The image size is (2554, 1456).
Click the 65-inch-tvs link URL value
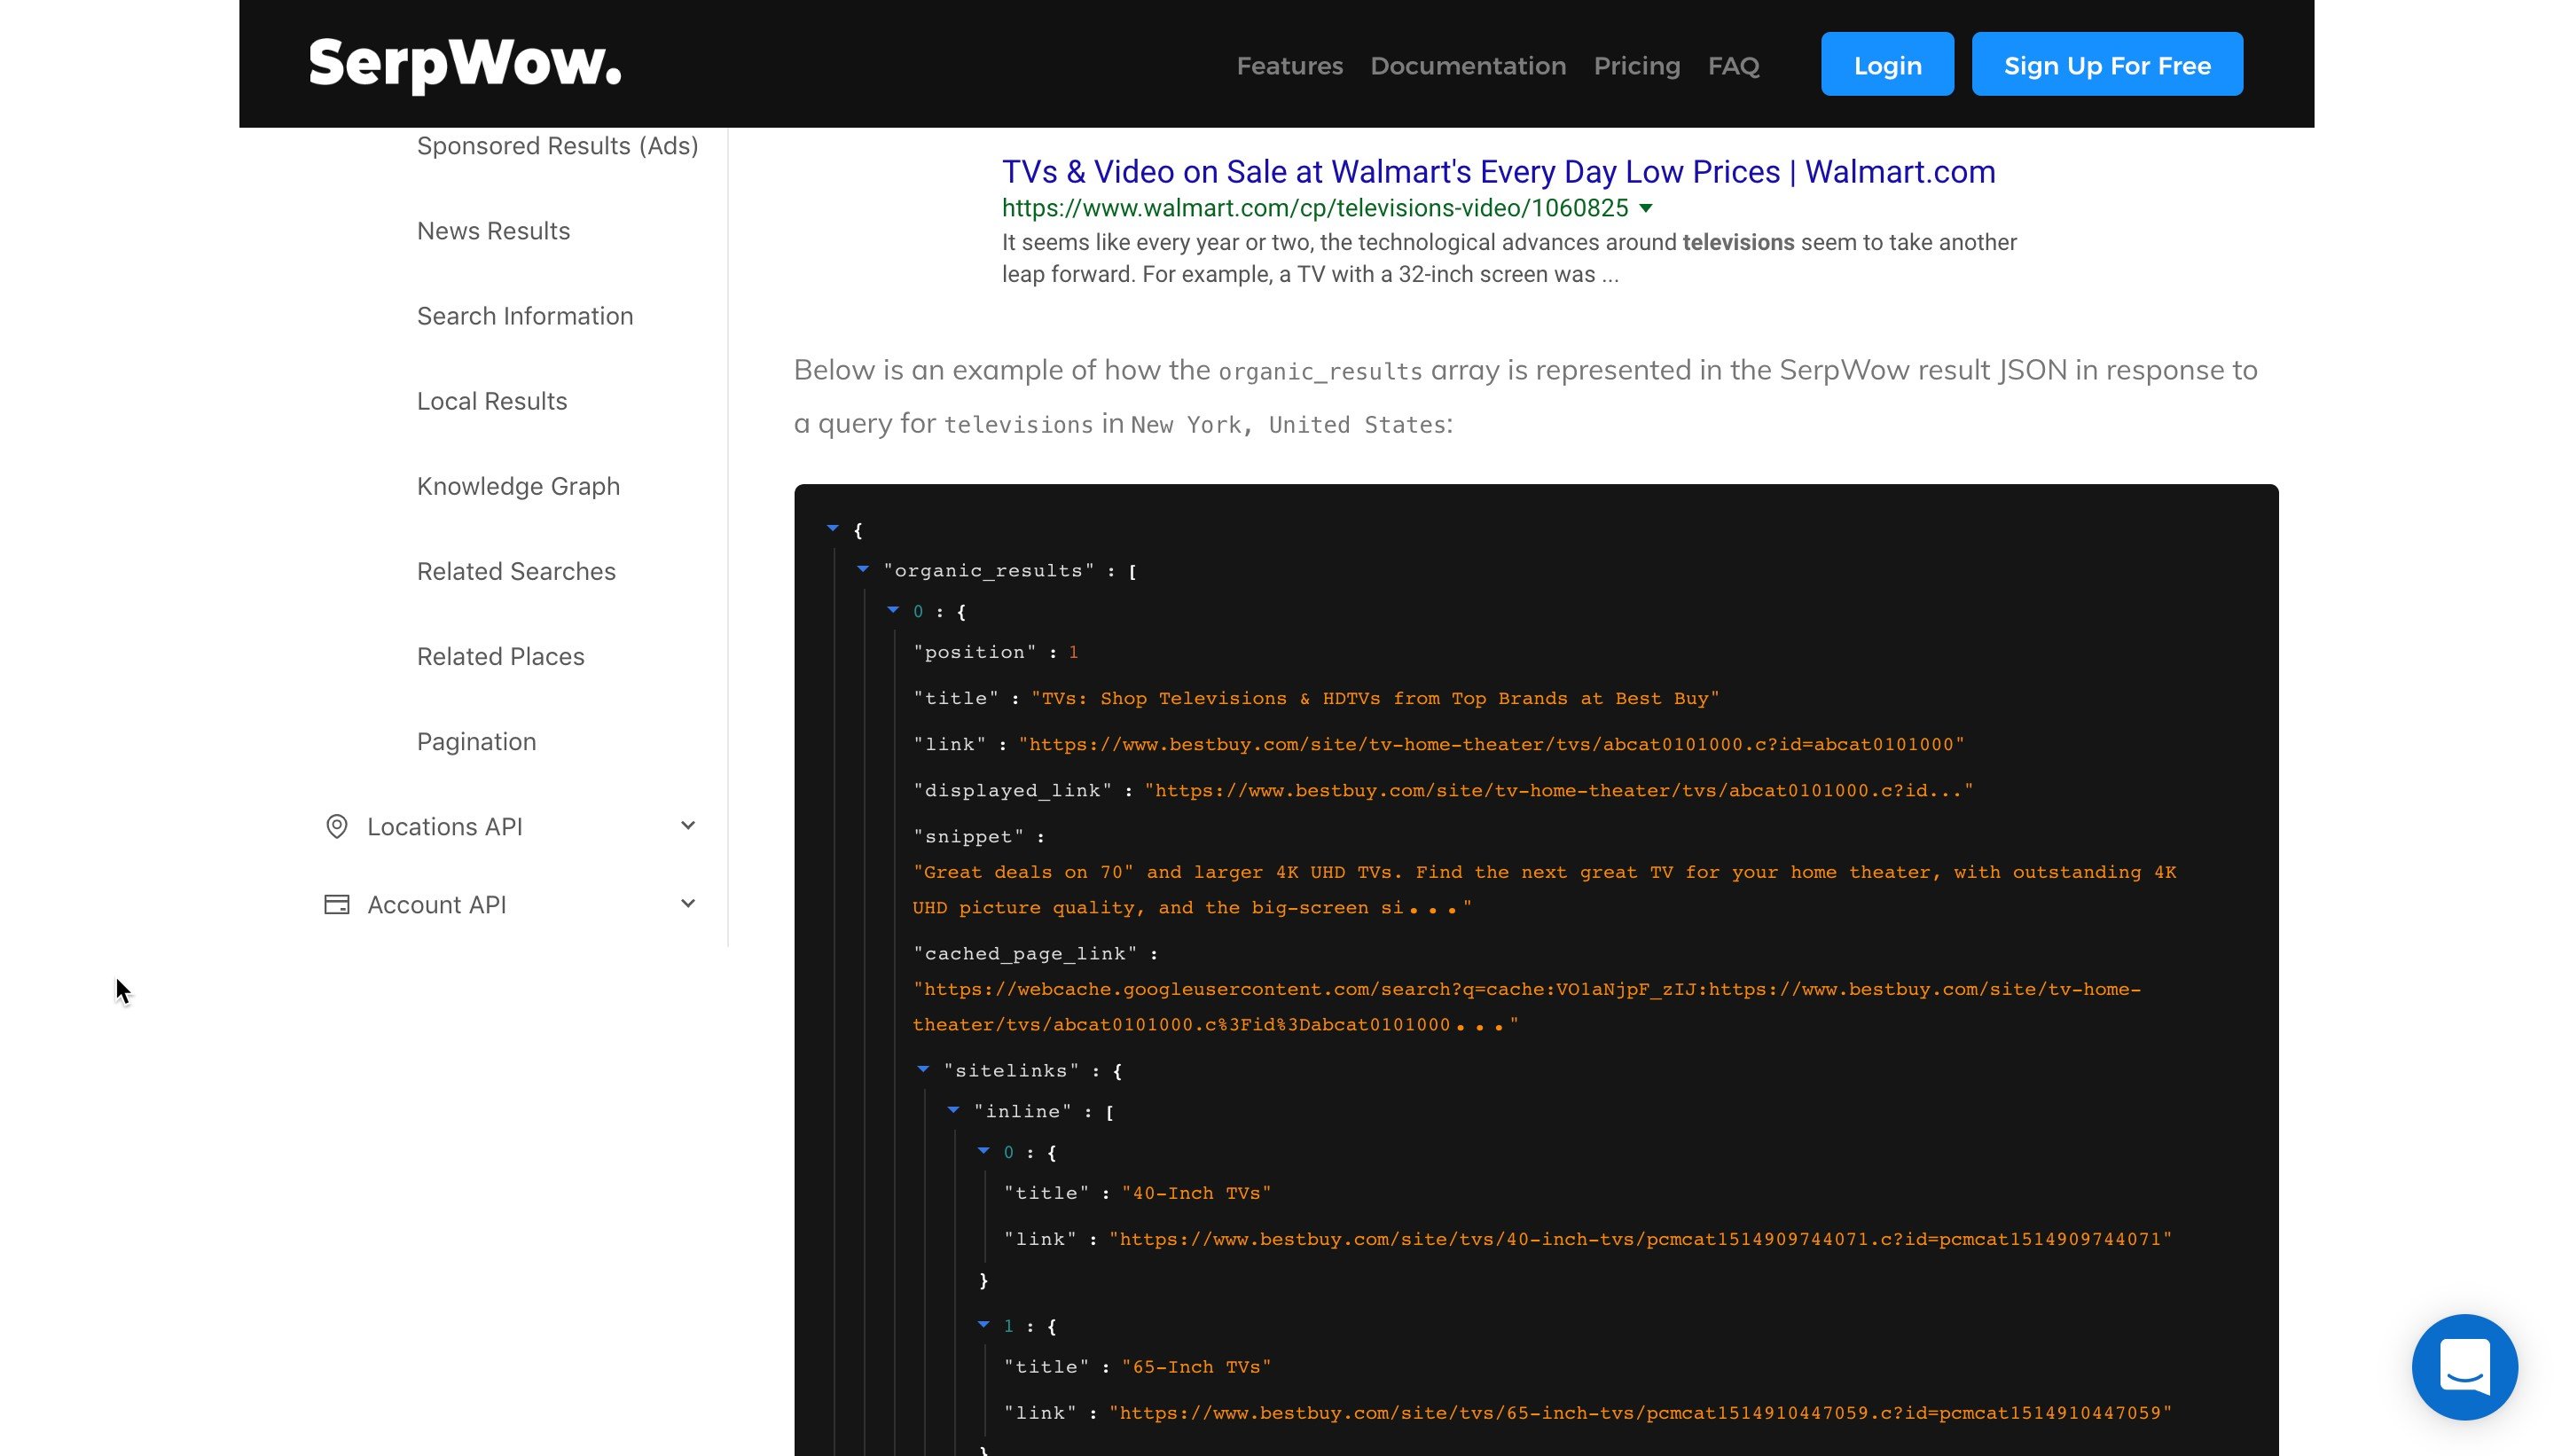click(x=1640, y=1413)
